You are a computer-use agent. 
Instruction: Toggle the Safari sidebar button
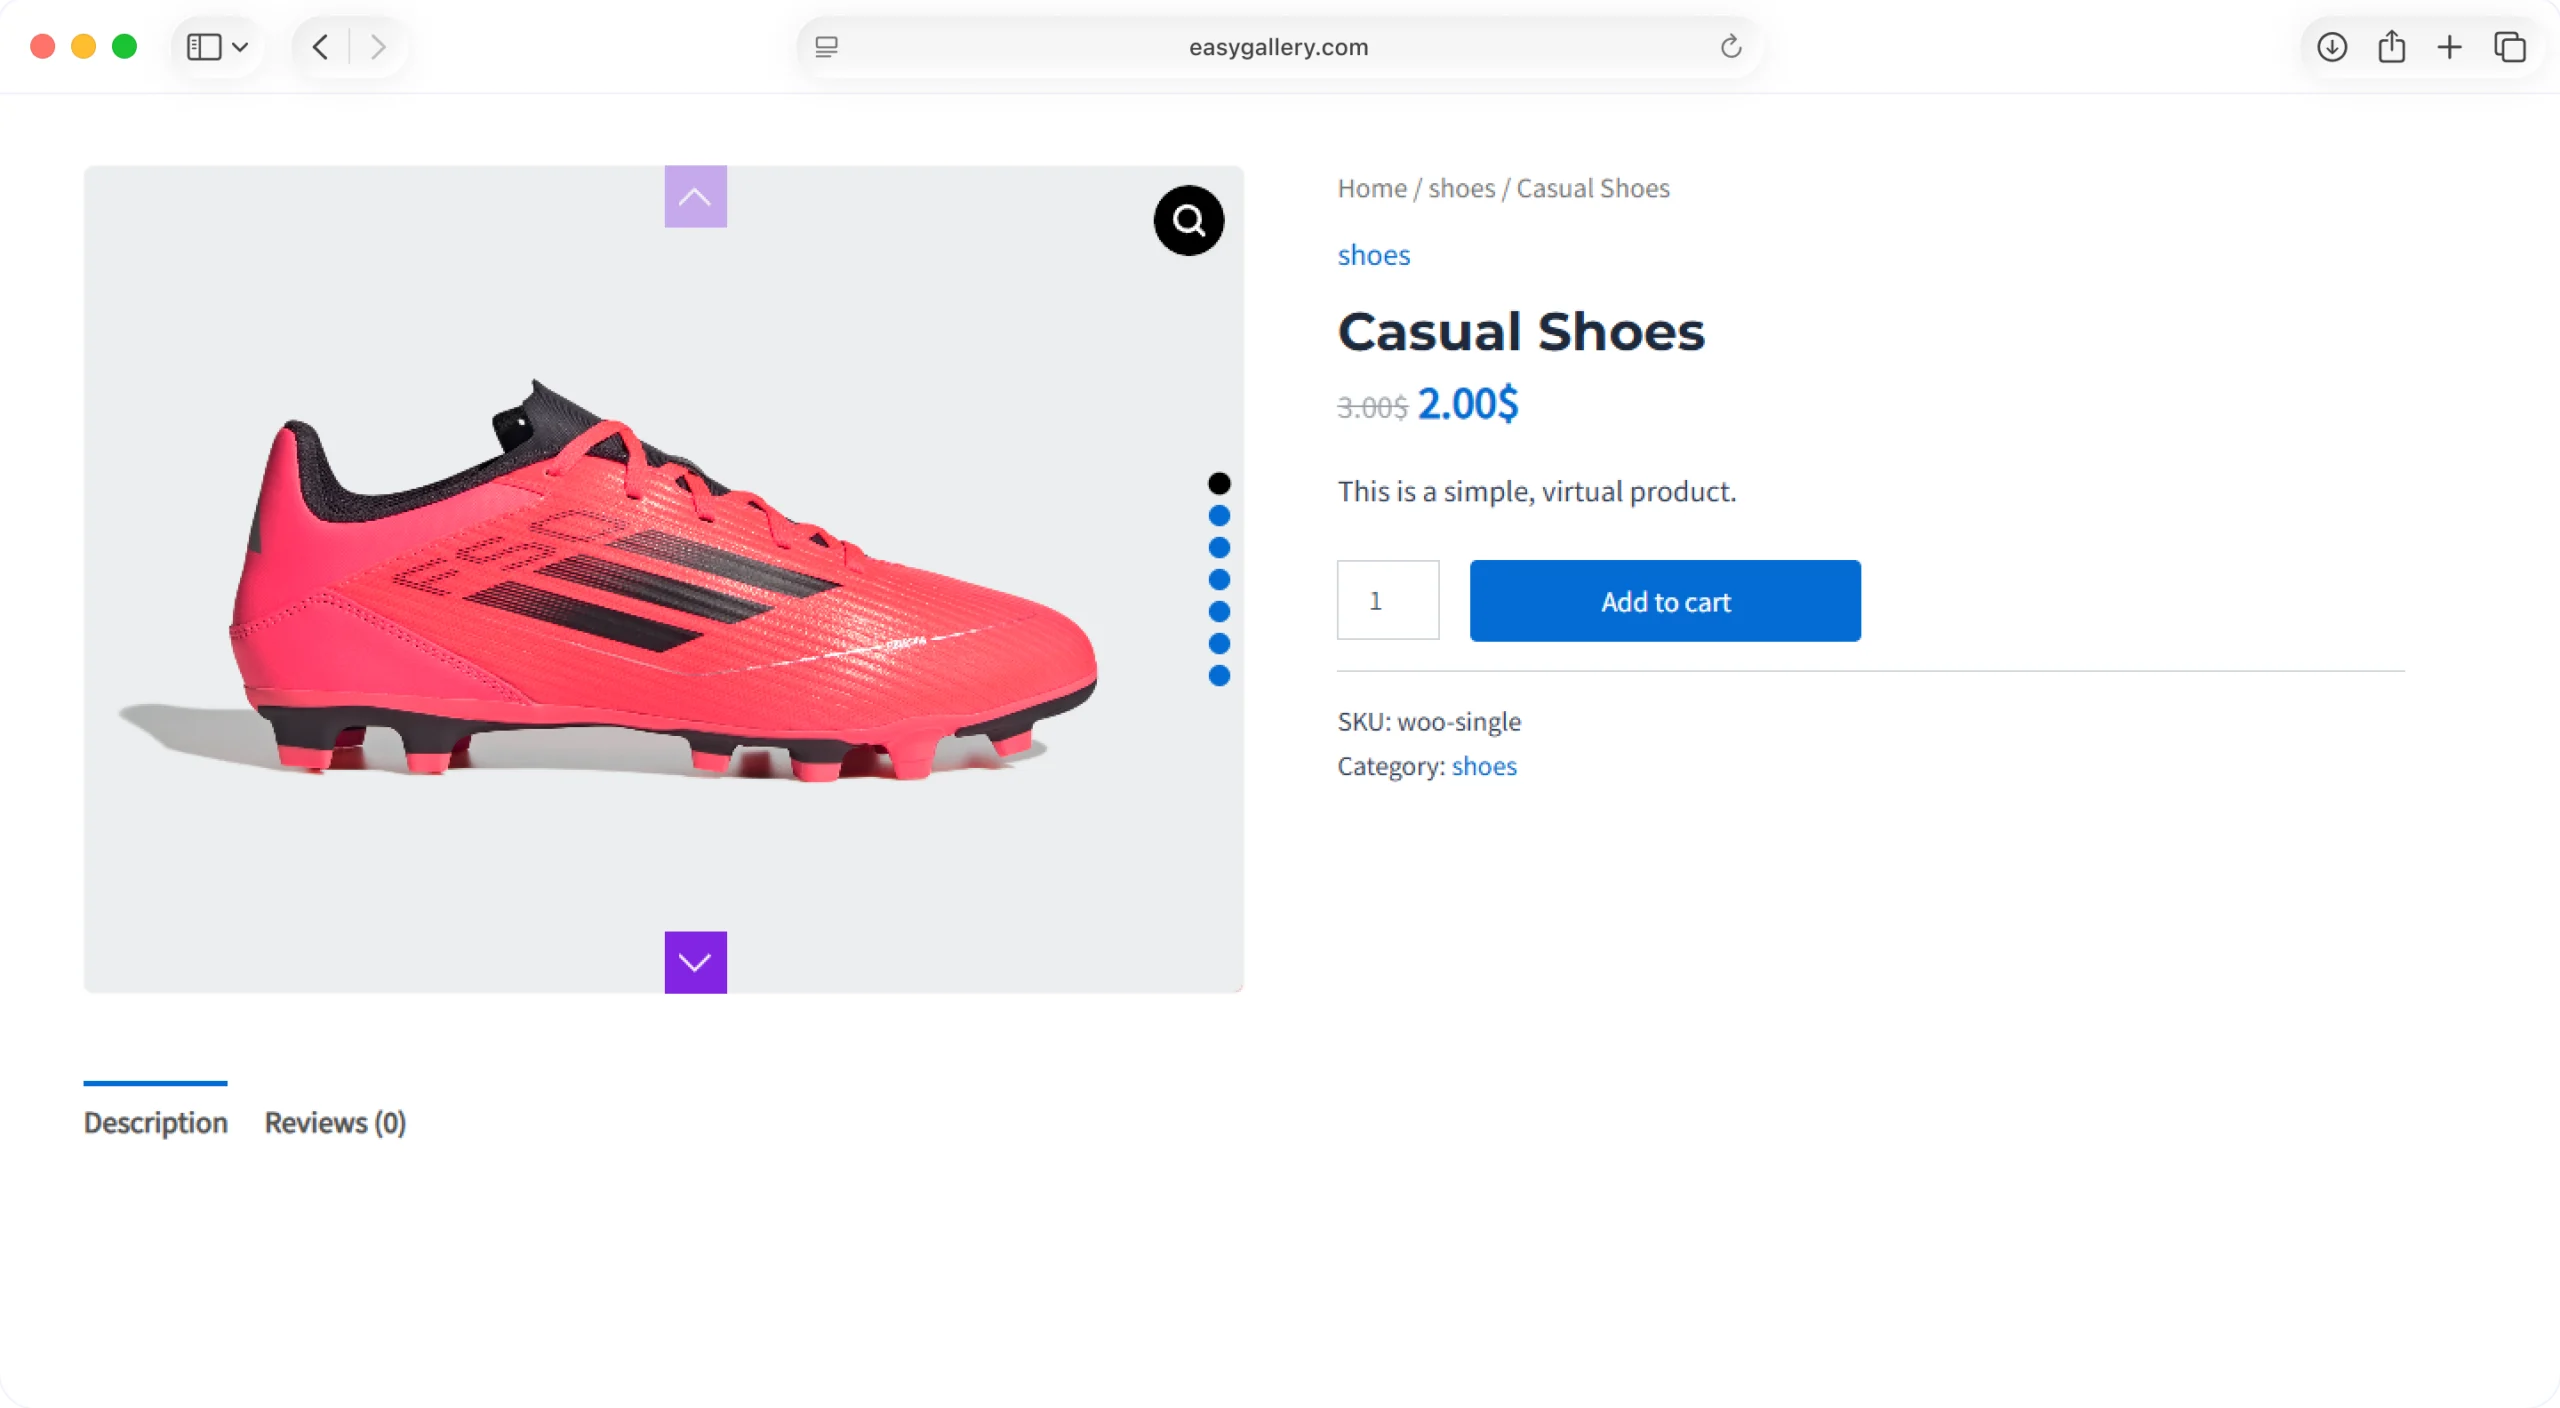pos(204,47)
